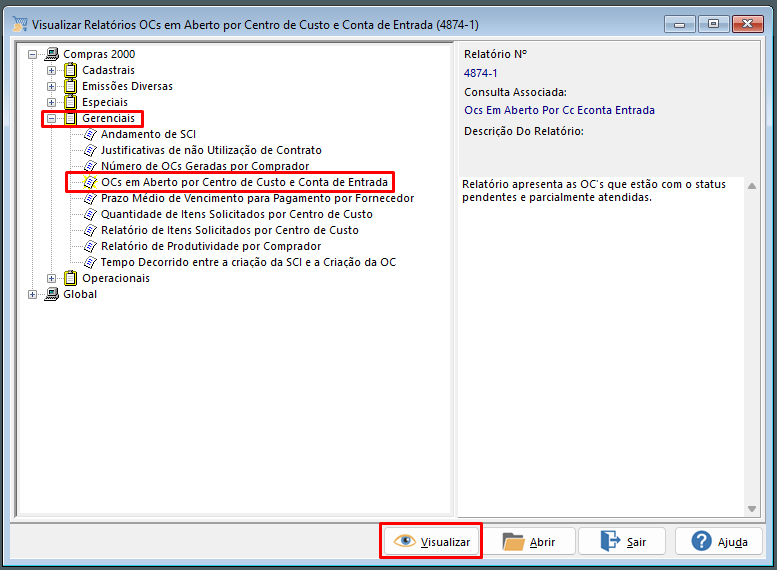Image resolution: width=777 pixels, height=570 pixels.
Task: Click the Emissões Diversas clipboard icon
Action: pyautogui.click(x=71, y=86)
